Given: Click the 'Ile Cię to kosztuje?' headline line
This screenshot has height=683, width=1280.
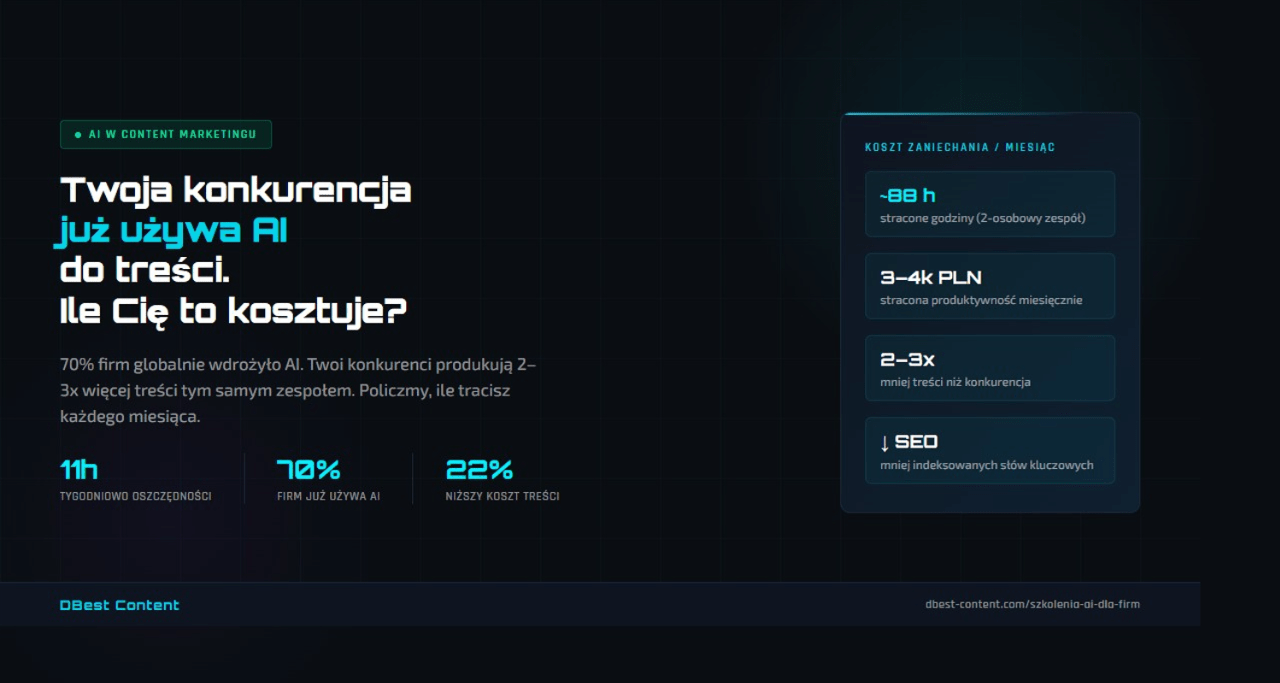Looking at the screenshot, I should click(233, 311).
